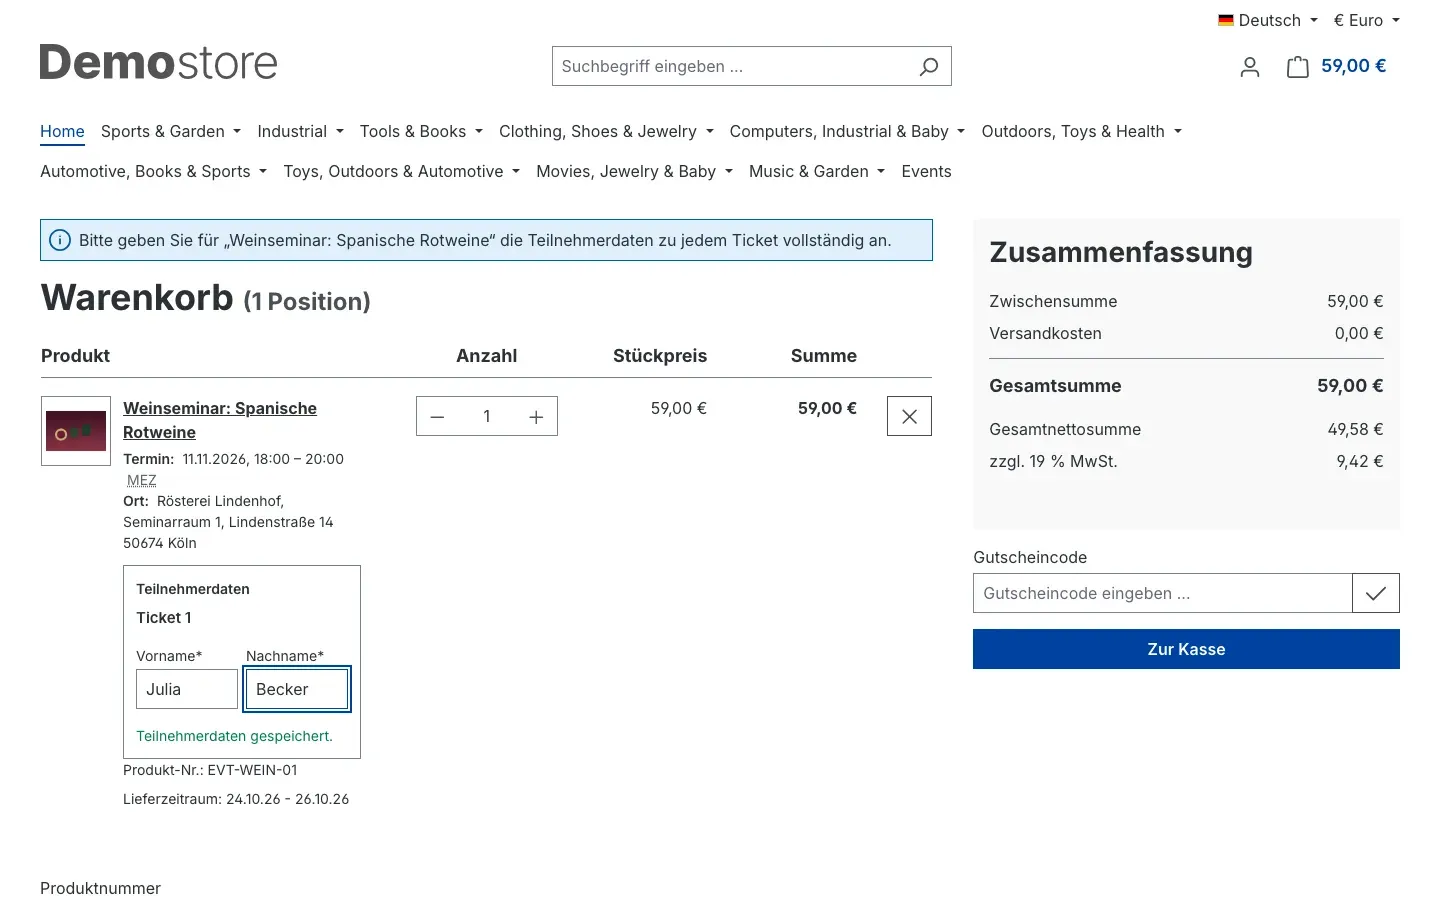This screenshot has width=1440, height=900.
Task: Apply voucher code with checkmark button
Action: (x=1376, y=593)
